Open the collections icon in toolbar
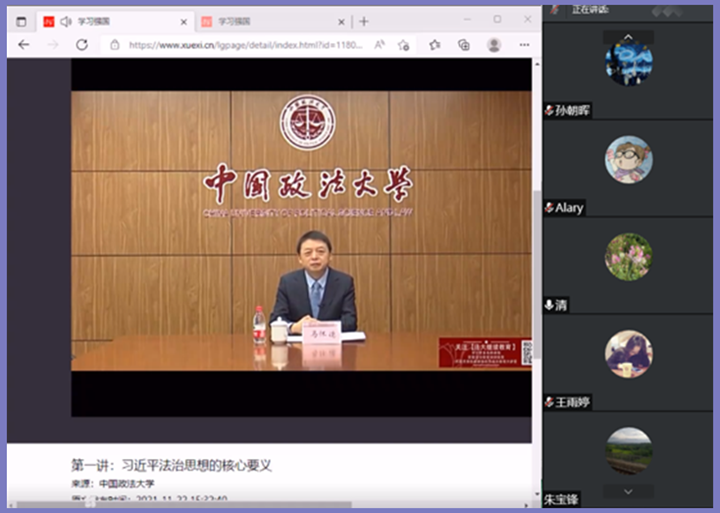The height and width of the screenshot is (513, 720). coord(464,45)
